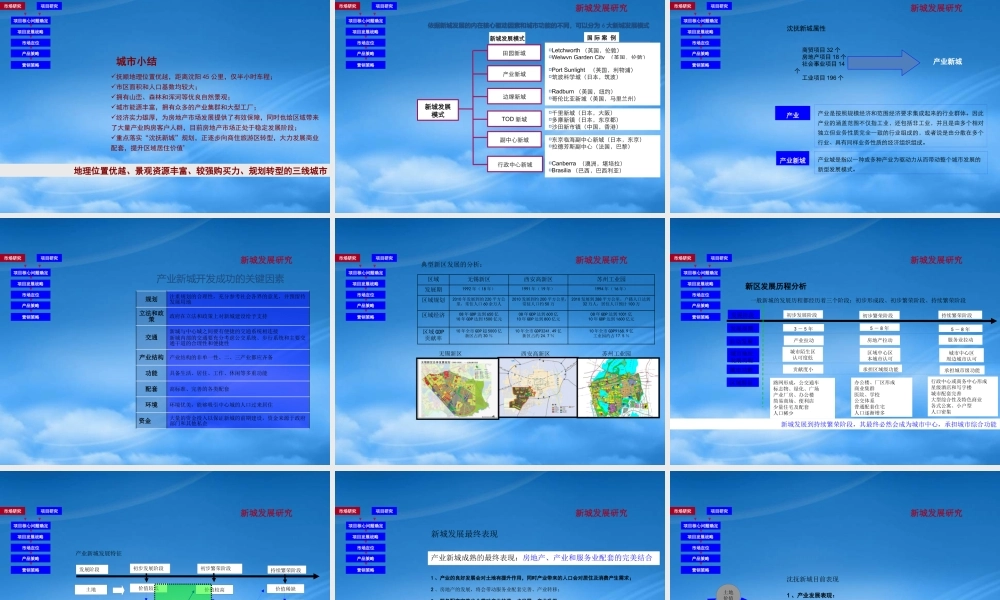Click the 产业新城 box in the mode diagram

514,74
